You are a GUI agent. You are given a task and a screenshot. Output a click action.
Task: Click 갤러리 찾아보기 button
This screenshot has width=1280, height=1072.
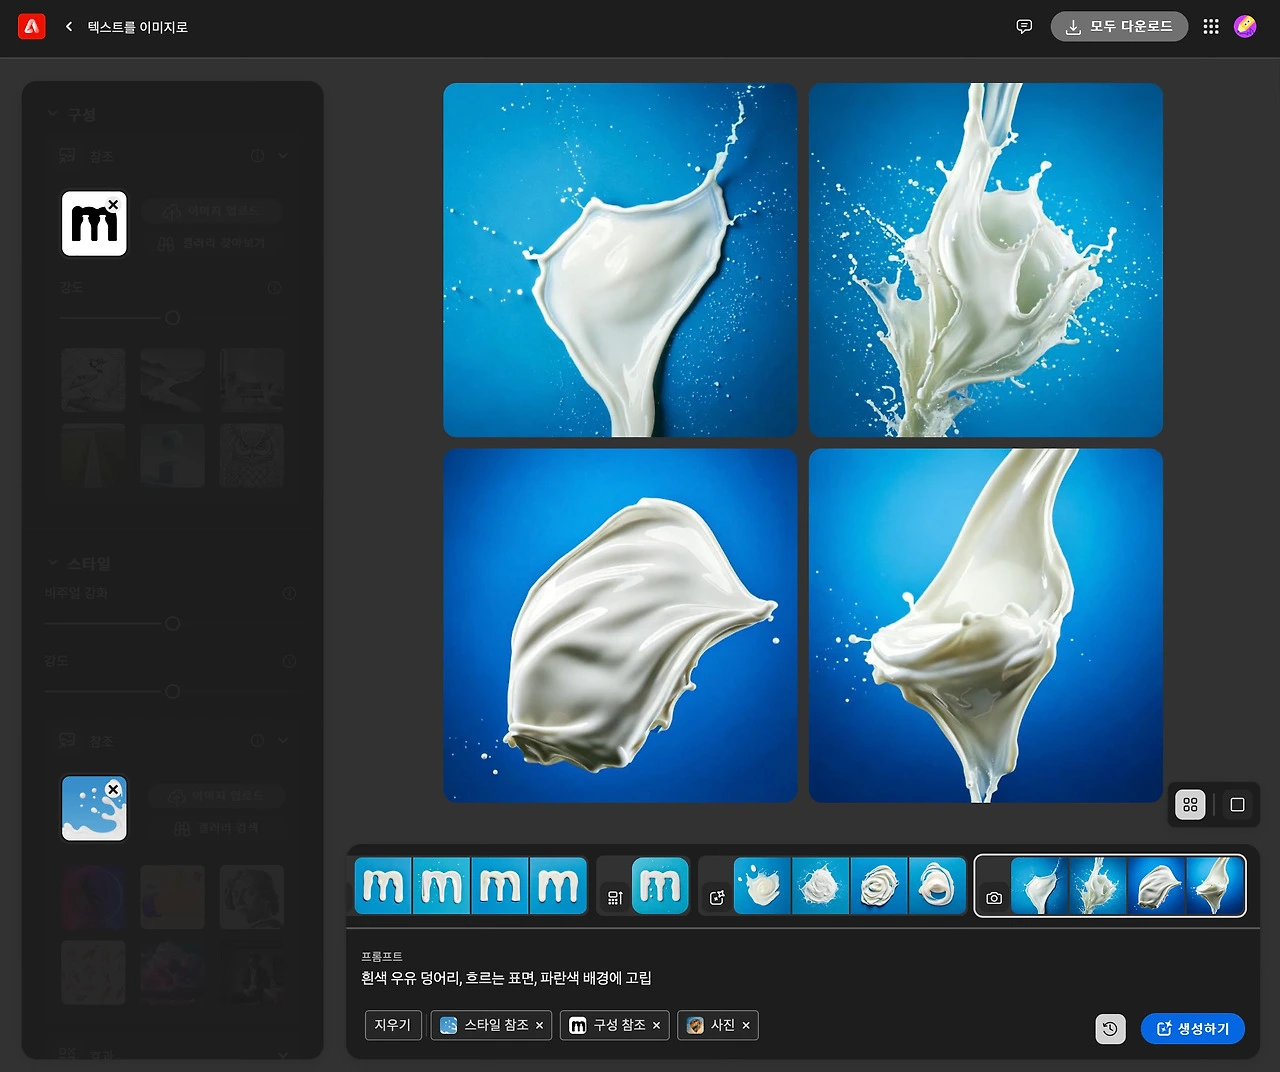click(212, 243)
